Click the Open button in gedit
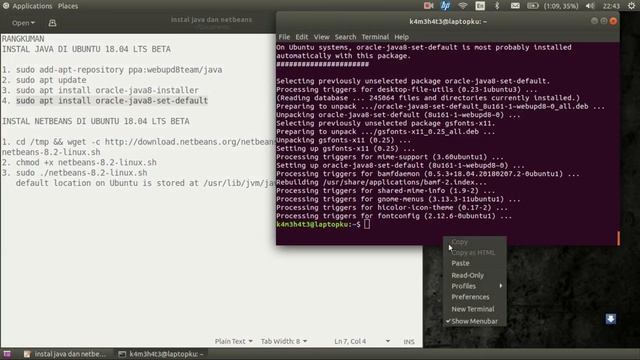 point(23,23)
